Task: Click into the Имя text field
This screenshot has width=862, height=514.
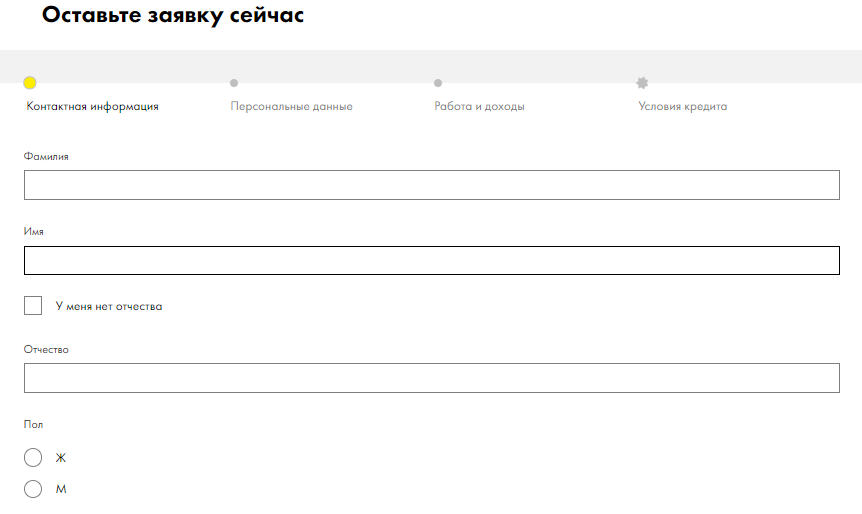Action: coord(431,260)
